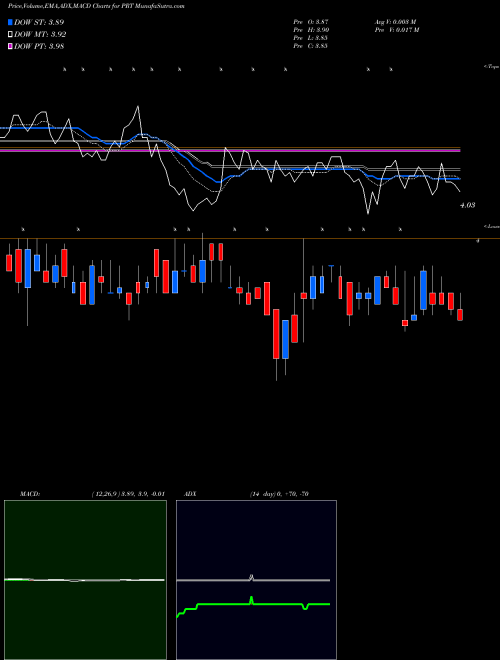This screenshot has width=500, height=660.
Task: Click the 'Pre O: 3.87' open value
Action: [x=311, y=22]
